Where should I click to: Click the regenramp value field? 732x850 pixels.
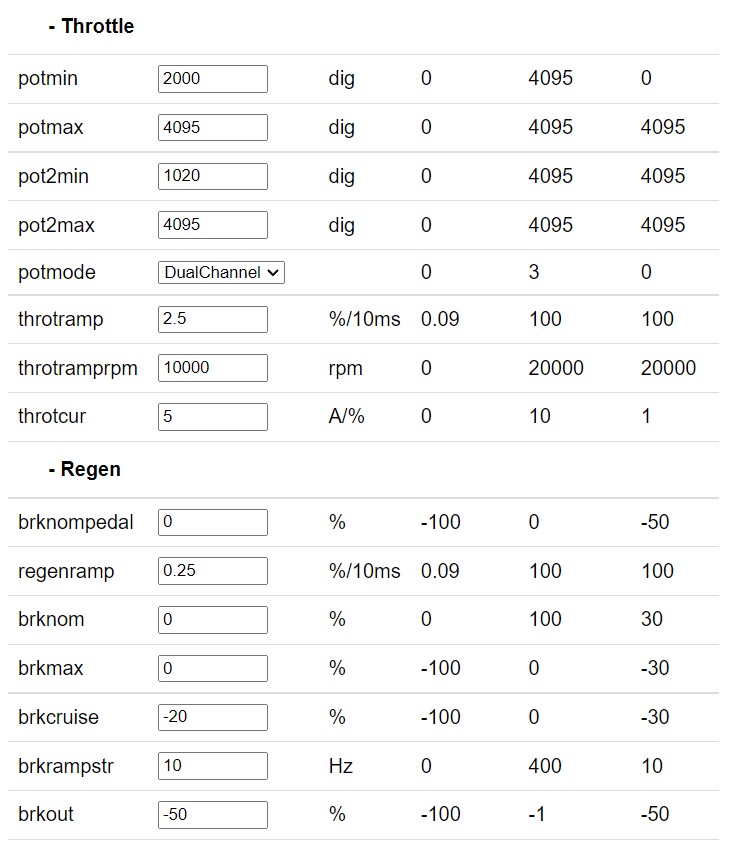click(213, 571)
